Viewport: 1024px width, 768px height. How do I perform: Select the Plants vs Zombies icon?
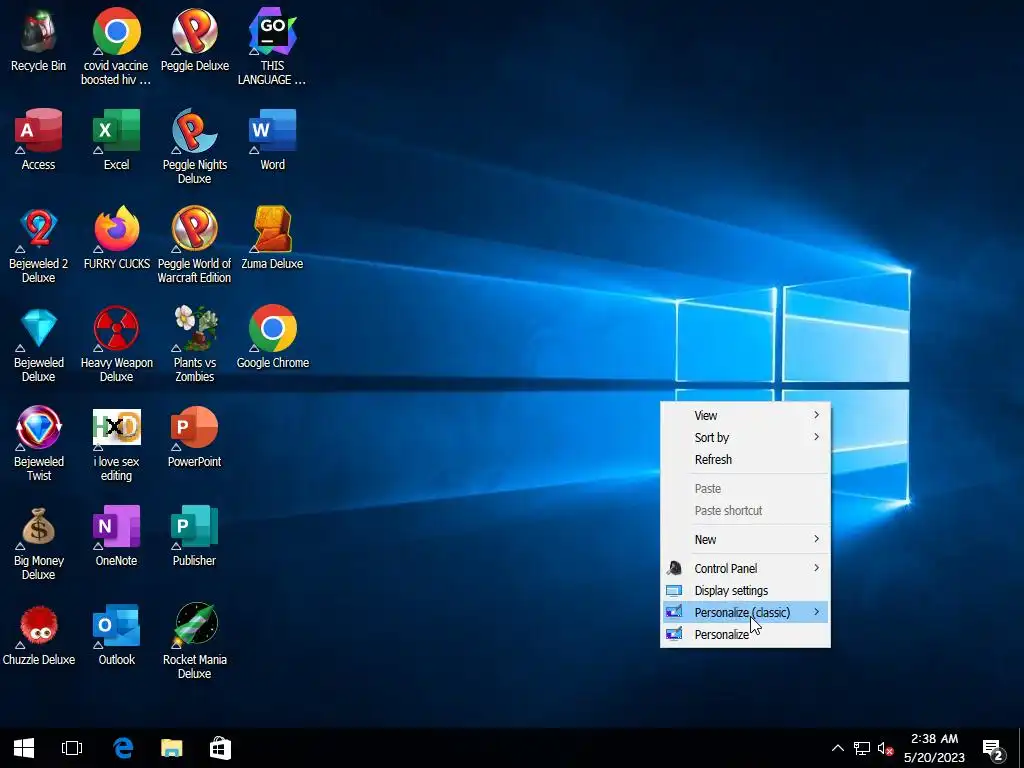pos(195,345)
